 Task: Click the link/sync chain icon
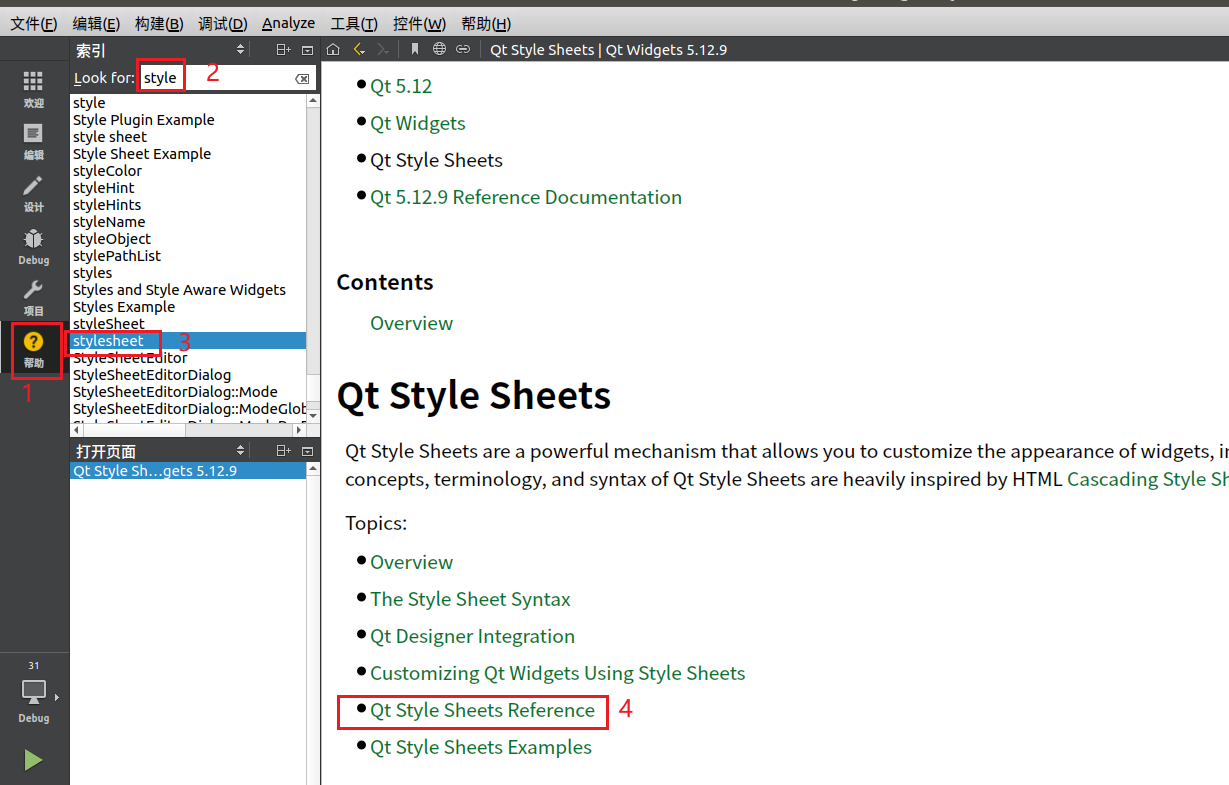[x=463, y=49]
